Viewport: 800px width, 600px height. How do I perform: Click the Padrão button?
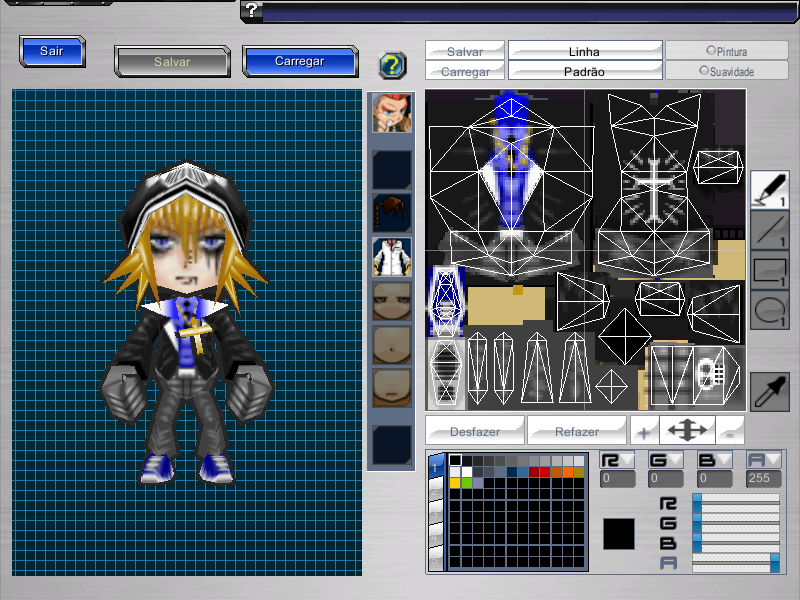(x=585, y=71)
